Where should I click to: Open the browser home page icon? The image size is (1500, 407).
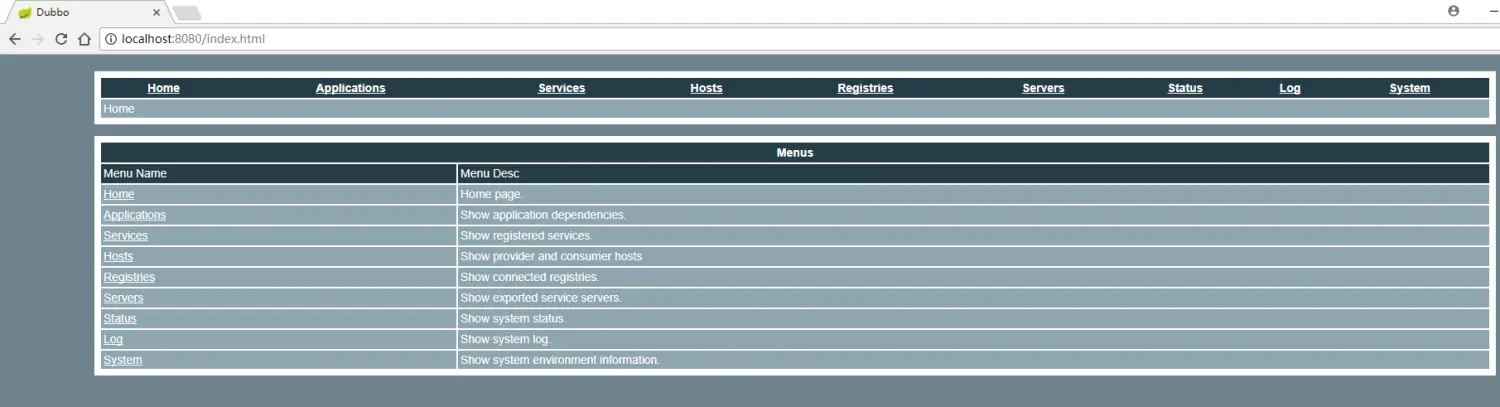[85, 39]
